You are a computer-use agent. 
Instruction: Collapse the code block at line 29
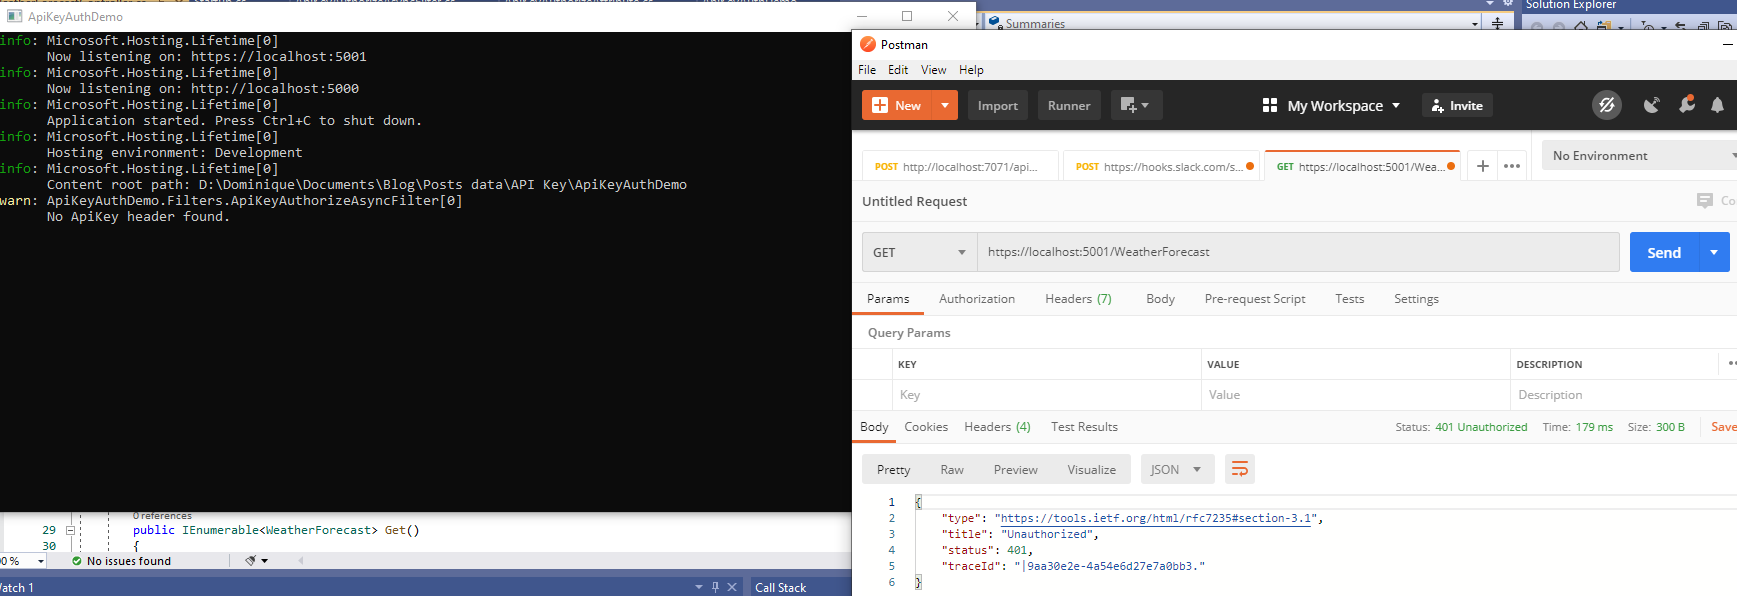[70, 530]
